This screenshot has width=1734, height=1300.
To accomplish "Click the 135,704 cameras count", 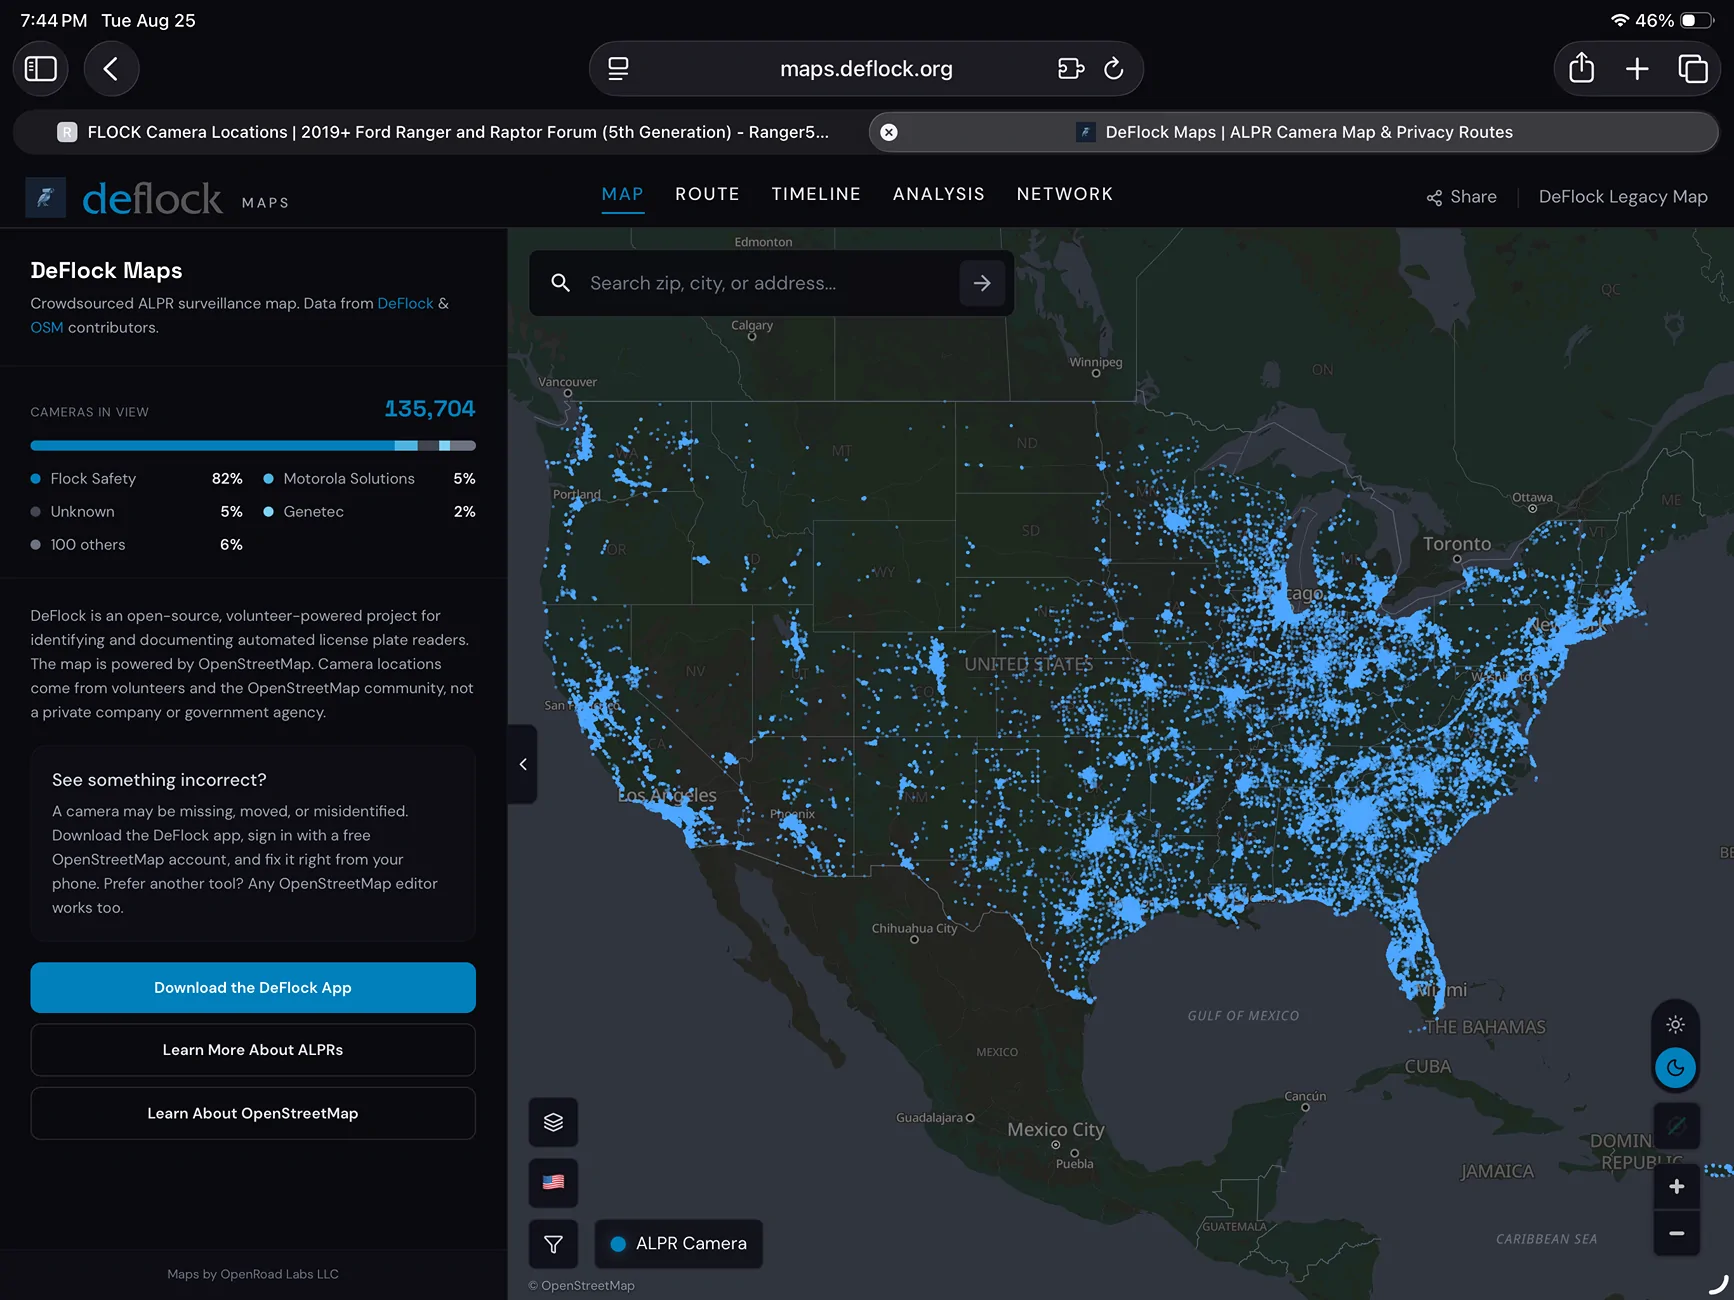I will click(x=430, y=409).
